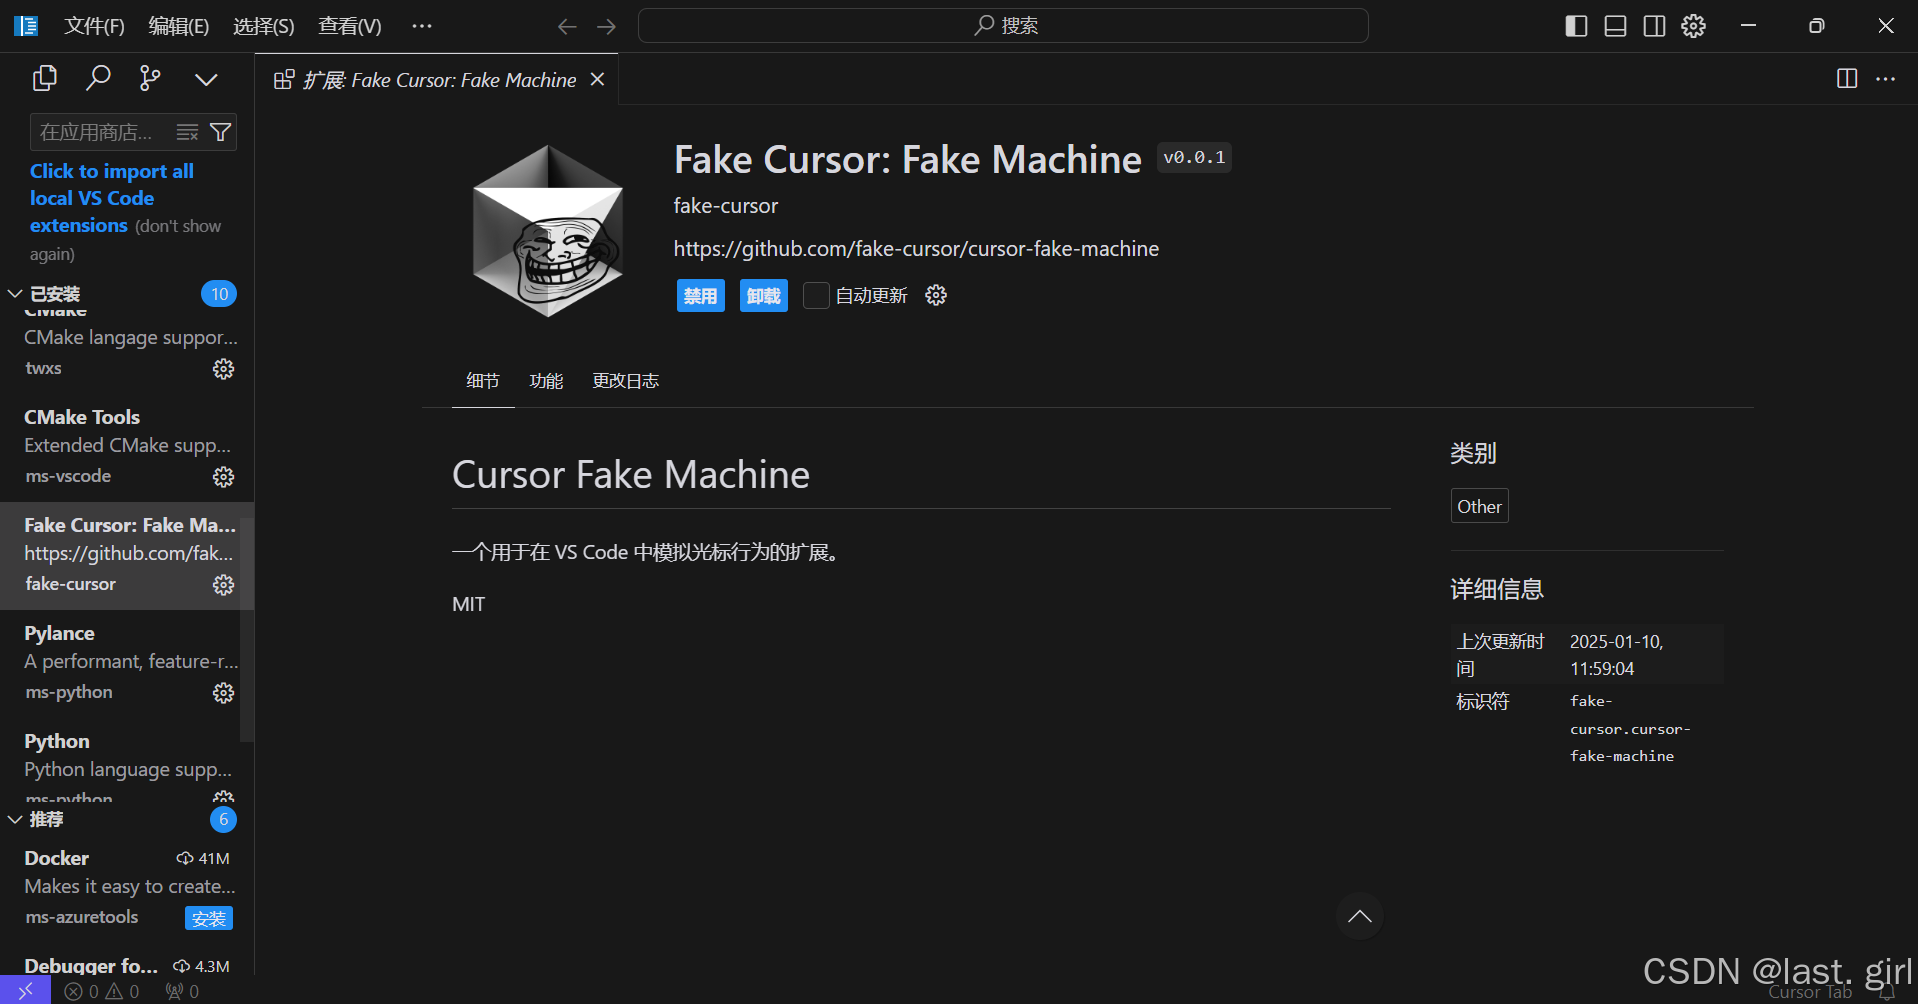Click the don't show again link
The height and width of the screenshot is (1004, 1918).
coord(125,240)
